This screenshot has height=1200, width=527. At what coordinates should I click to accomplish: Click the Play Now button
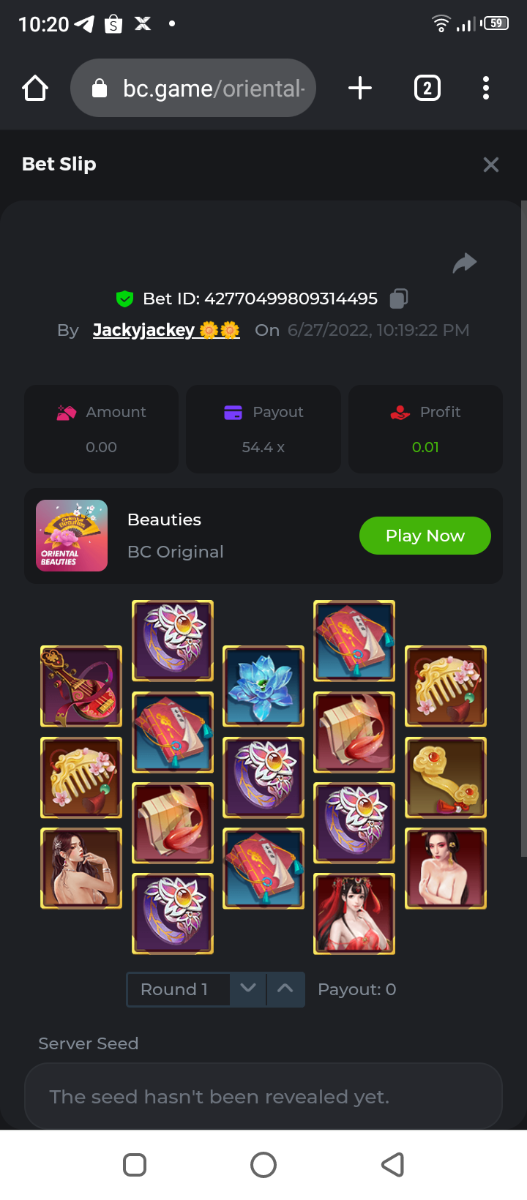pyautogui.click(x=425, y=536)
